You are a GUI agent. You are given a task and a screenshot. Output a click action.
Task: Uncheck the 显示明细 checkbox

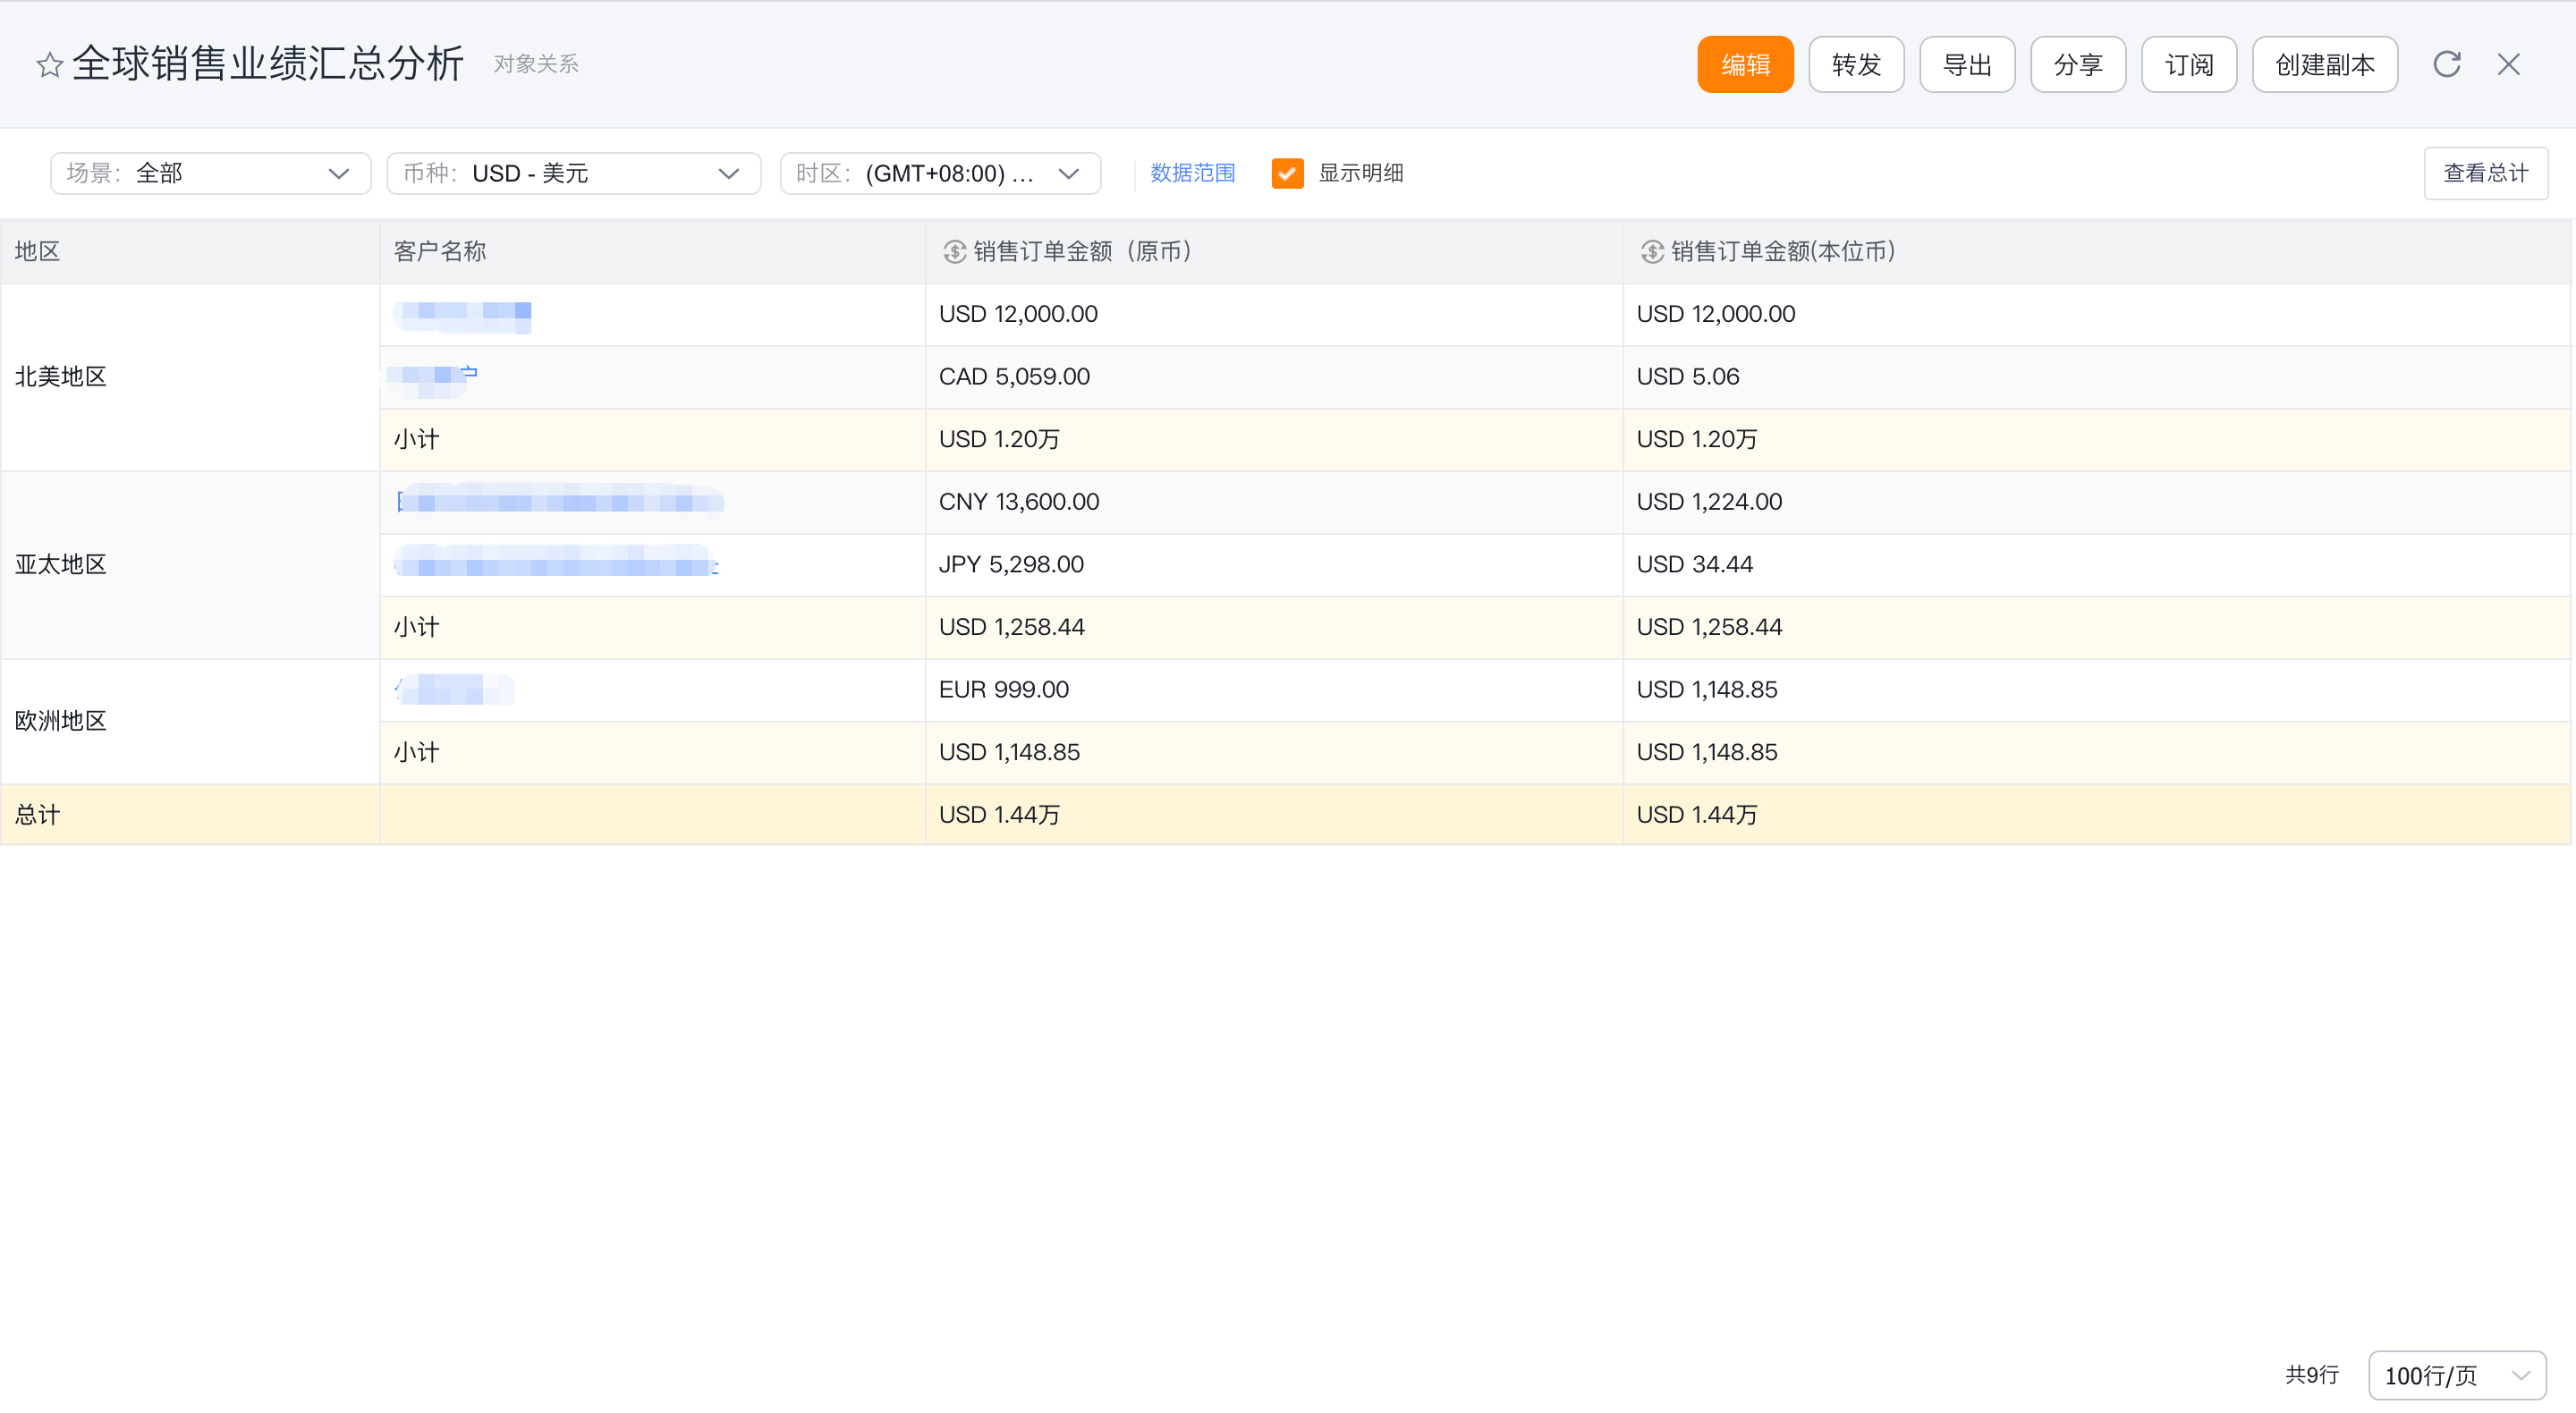(x=1286, y=173)
